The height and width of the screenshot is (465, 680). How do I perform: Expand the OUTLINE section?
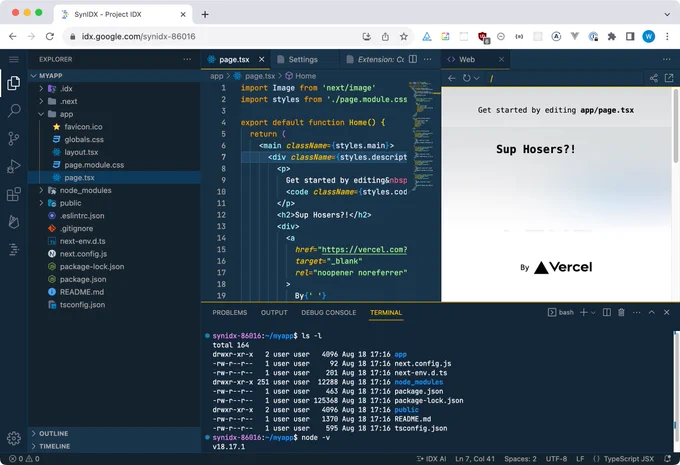click(114, 433)
